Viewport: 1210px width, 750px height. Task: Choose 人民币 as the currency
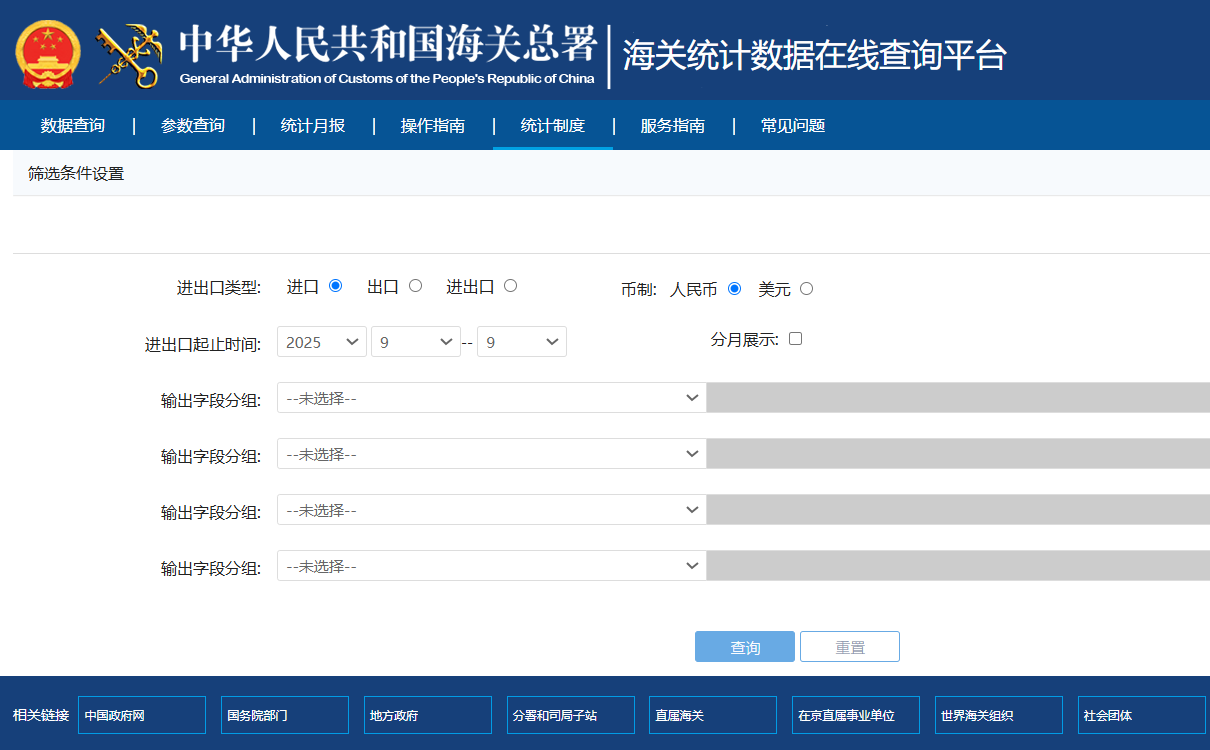[x=734, y=289]
